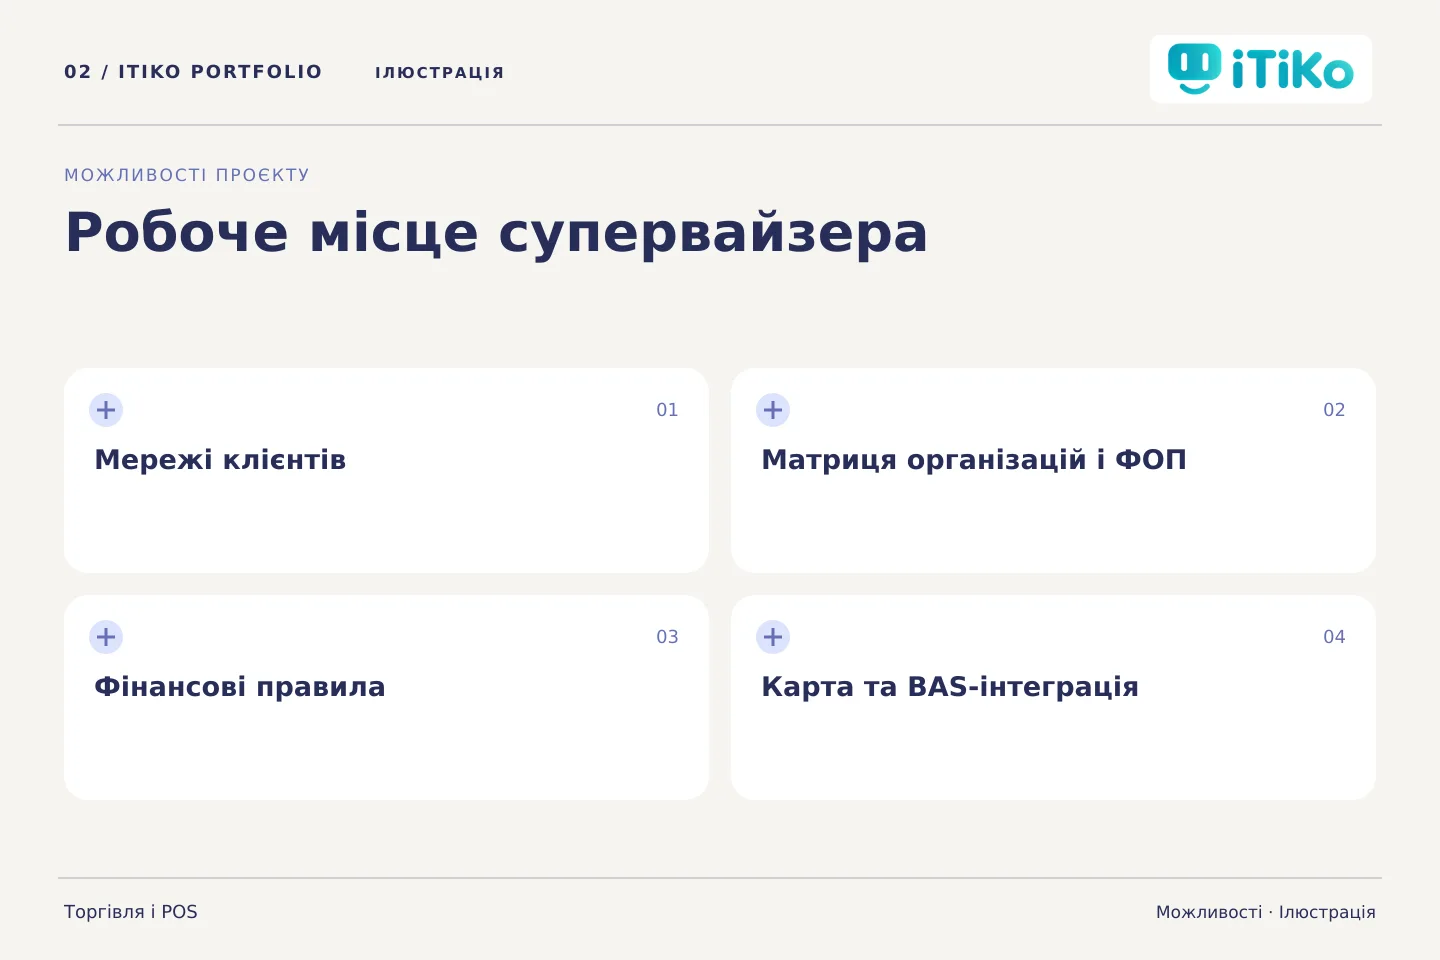The width and height of the screenshot is (1440, 960).
Task: Expand the plus icon for Матриця організацій і ФОП
Action: click(x=773, y=410)
